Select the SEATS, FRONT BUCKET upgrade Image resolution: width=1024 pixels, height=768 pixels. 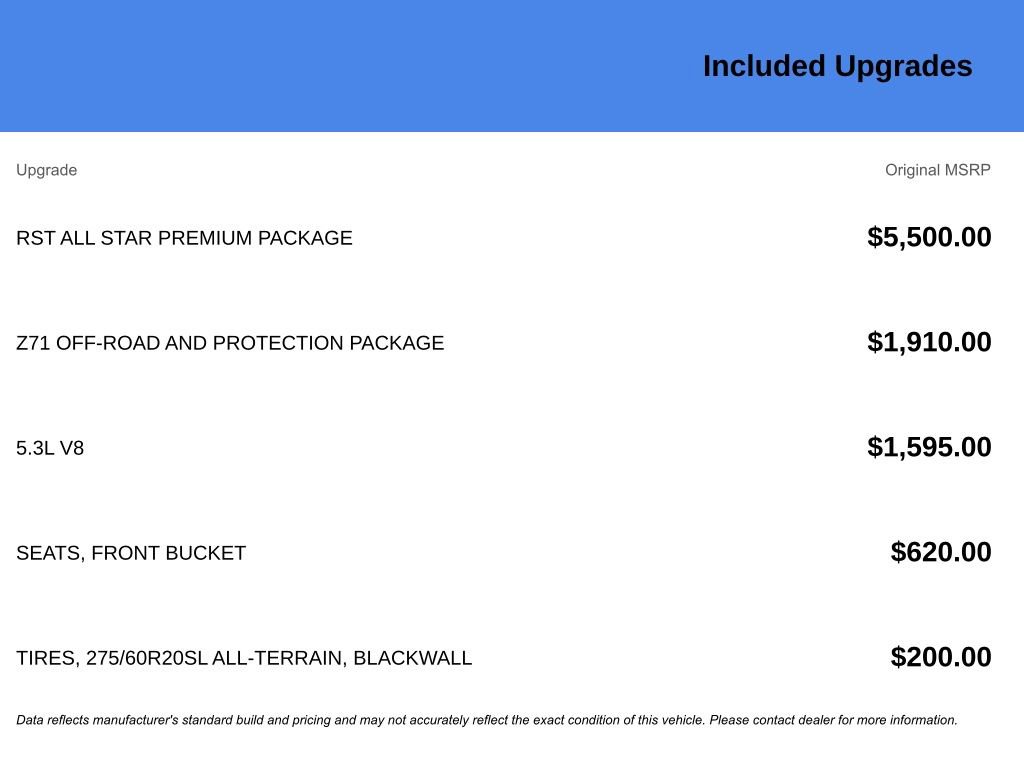131,553
